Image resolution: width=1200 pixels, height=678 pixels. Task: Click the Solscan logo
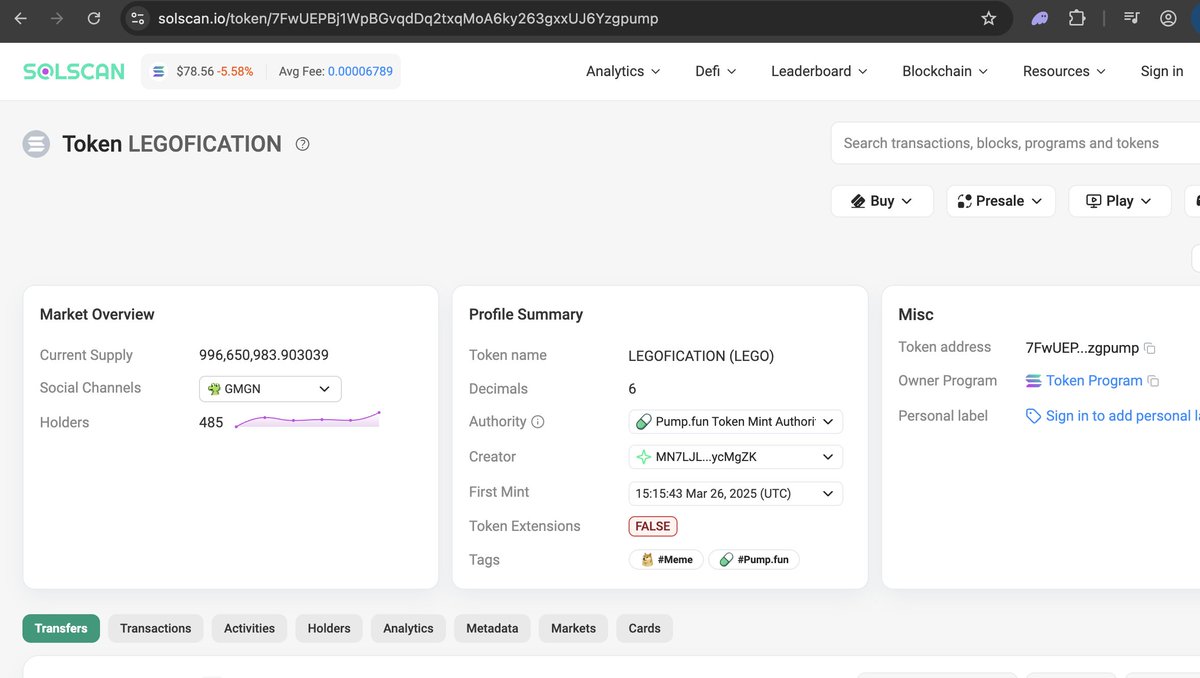tap(74, 71)
